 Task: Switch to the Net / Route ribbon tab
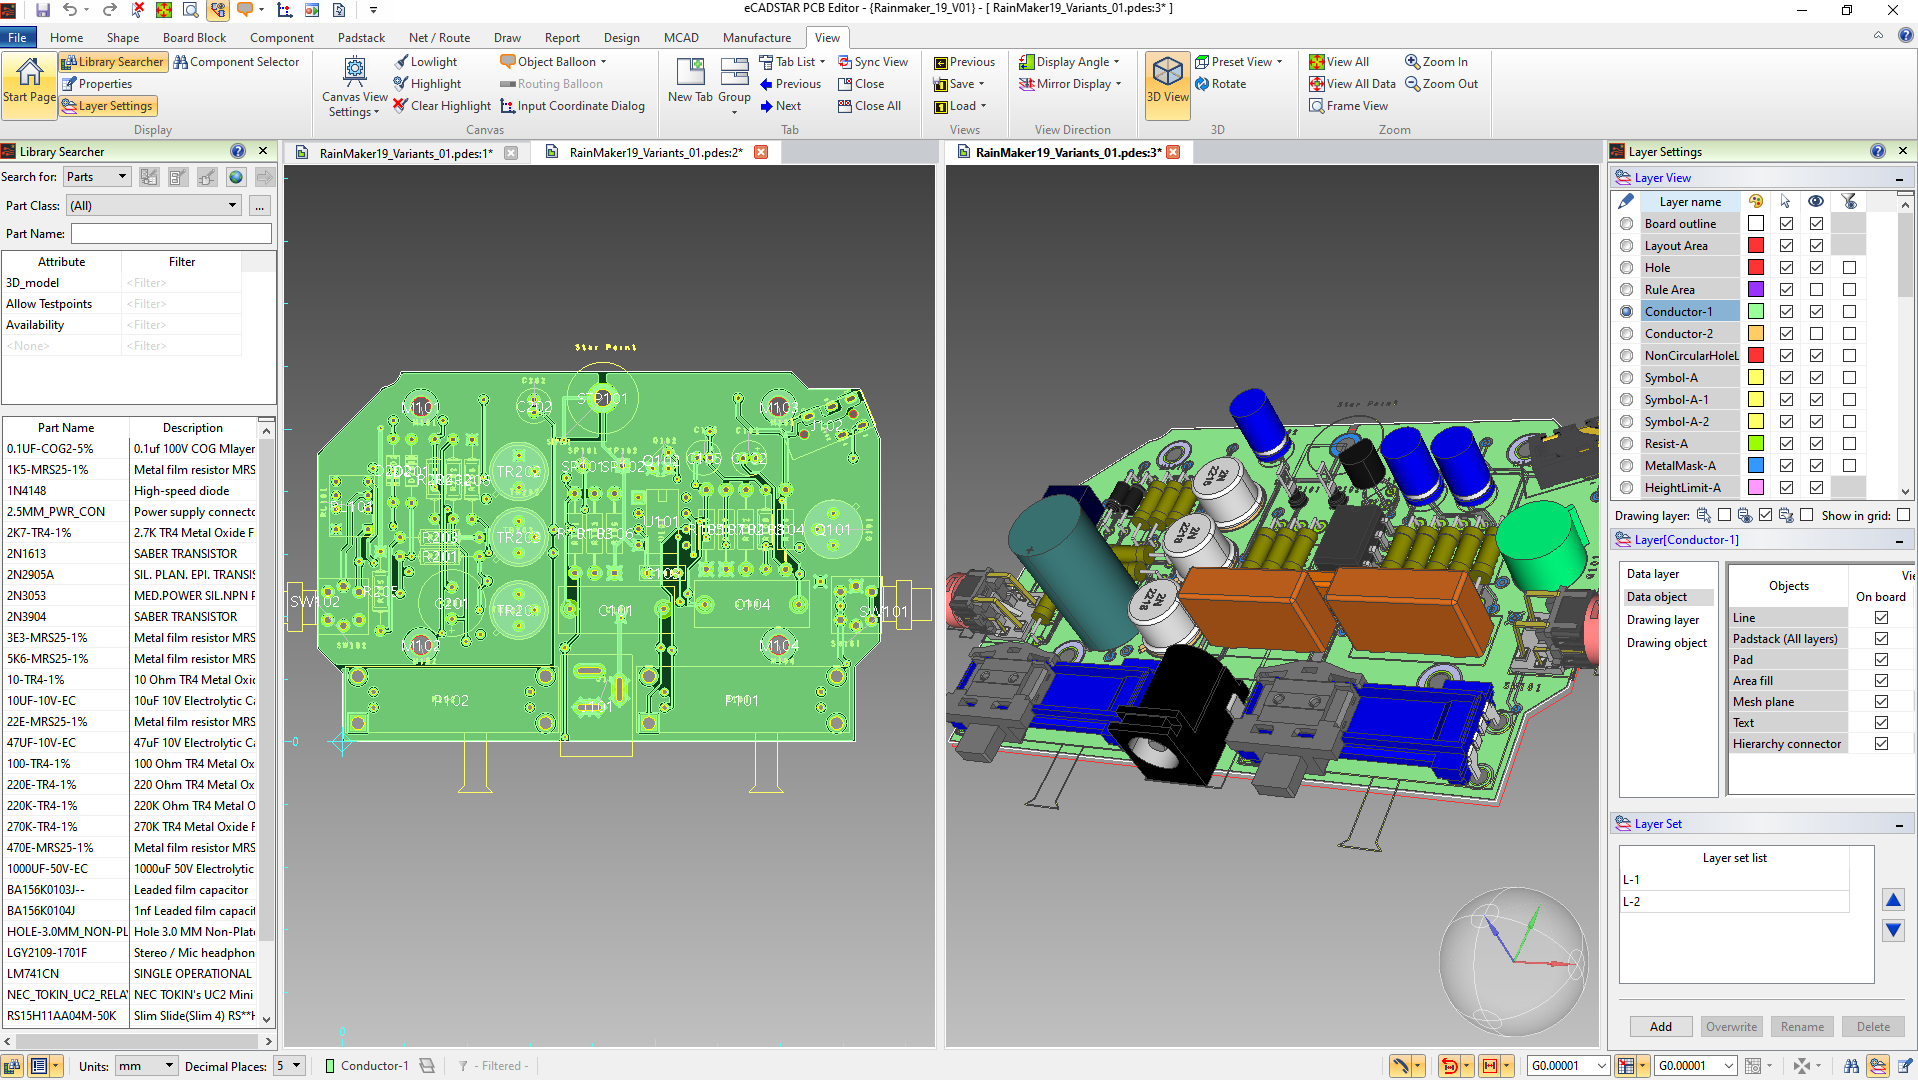pos(439,38)
